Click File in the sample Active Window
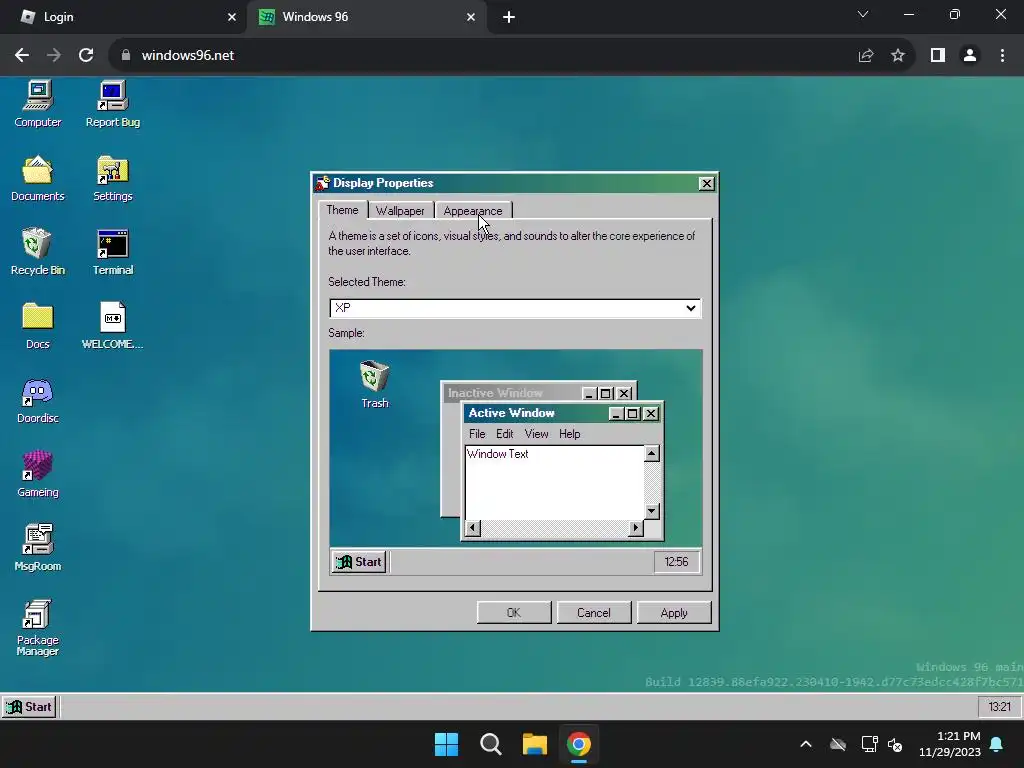The image size is (1024, 768). click(477, 434)
